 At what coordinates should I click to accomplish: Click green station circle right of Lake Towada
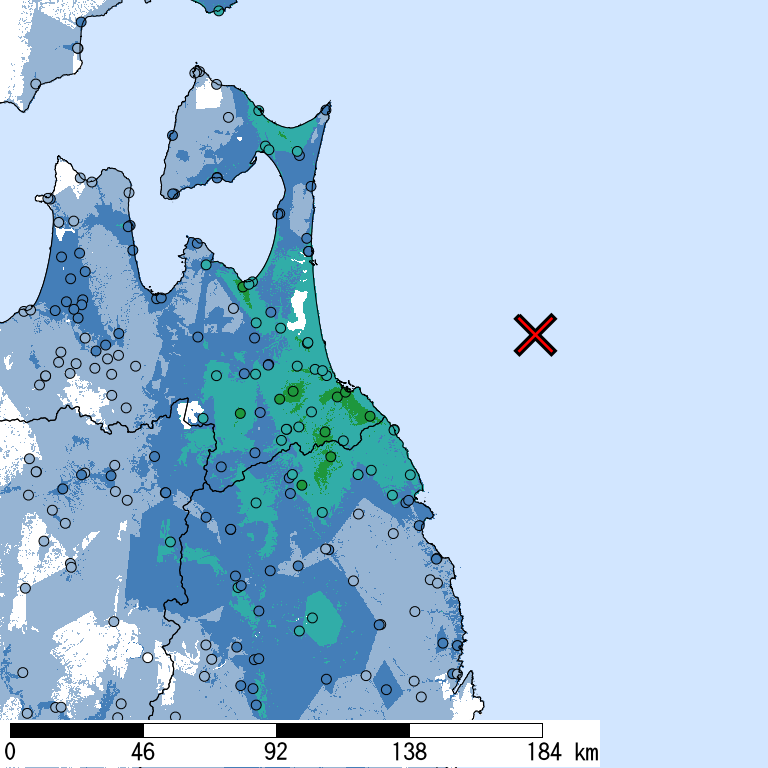pyautogui.click(x=240, y=413)
